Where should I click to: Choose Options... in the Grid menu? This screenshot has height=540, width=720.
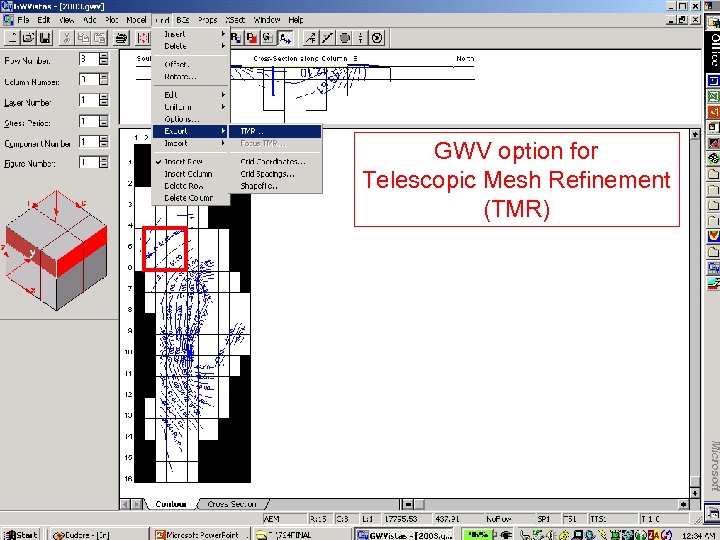click(x=191, y=119)
